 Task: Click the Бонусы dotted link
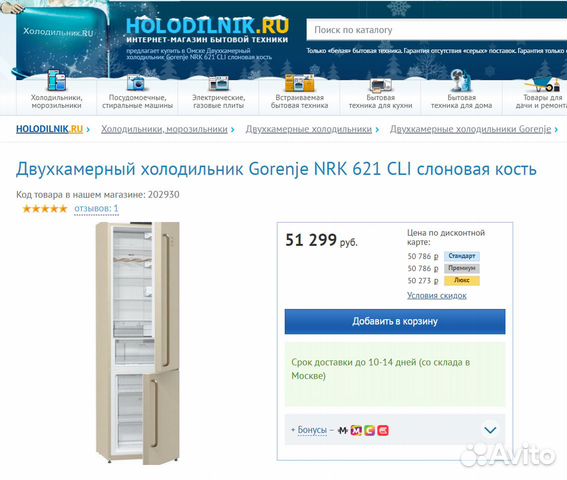312,430
